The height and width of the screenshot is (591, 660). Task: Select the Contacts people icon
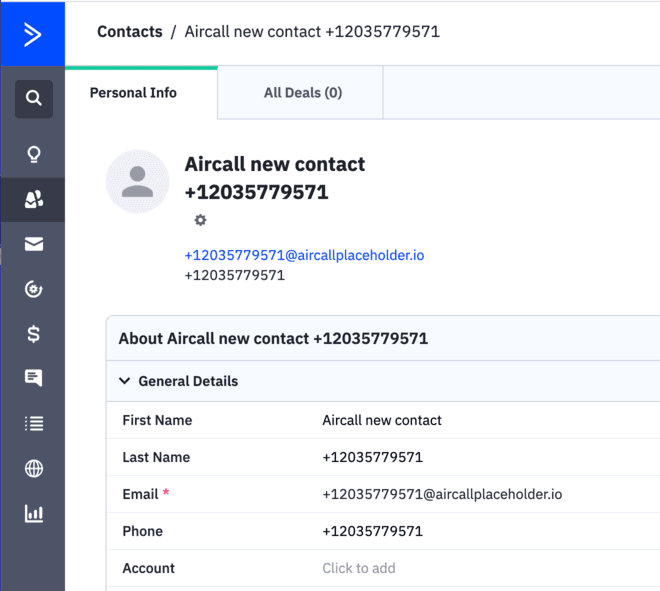pos(34,200)
